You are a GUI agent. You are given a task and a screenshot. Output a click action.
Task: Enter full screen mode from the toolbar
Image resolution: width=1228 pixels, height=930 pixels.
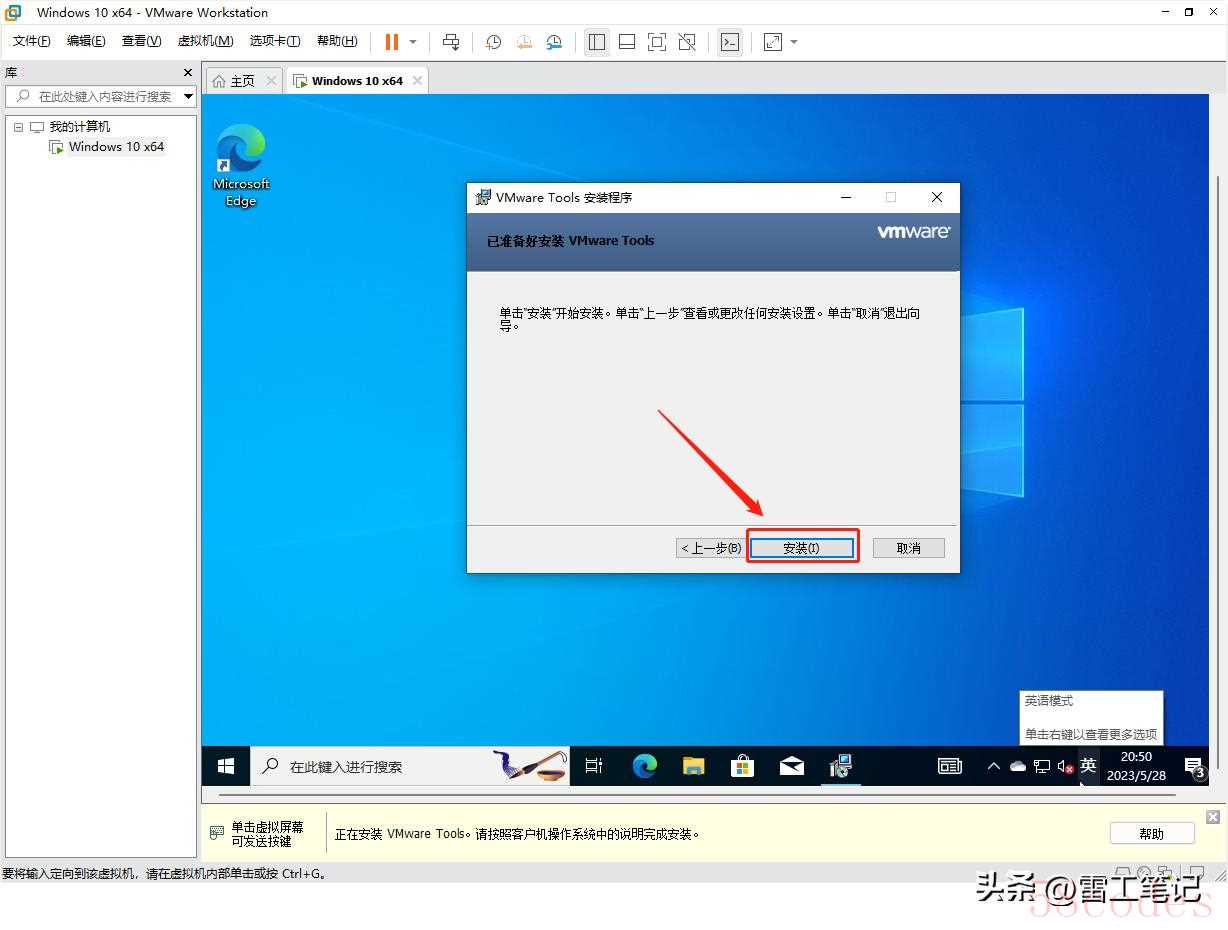click(x=657, y=42)
